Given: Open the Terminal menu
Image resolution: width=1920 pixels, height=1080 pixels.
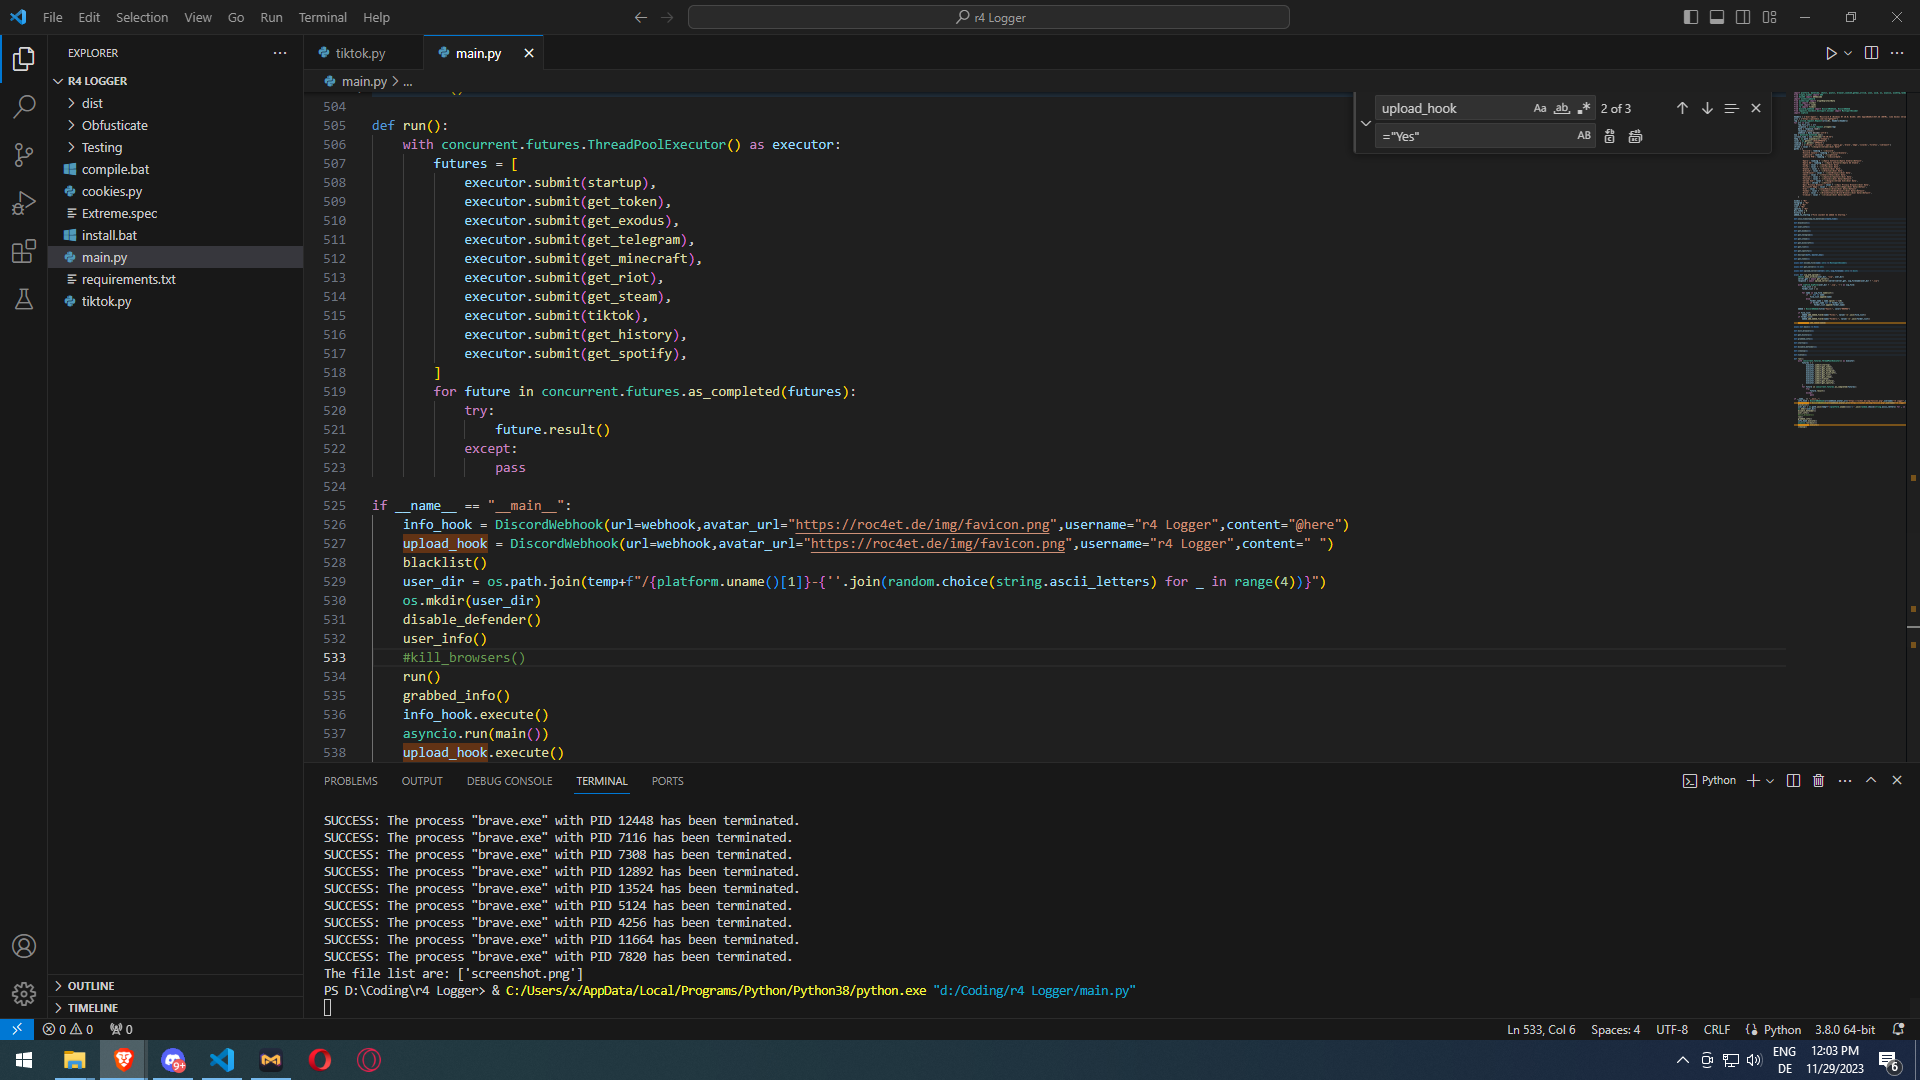Looking at the screenshot, I should coord(322,17).
